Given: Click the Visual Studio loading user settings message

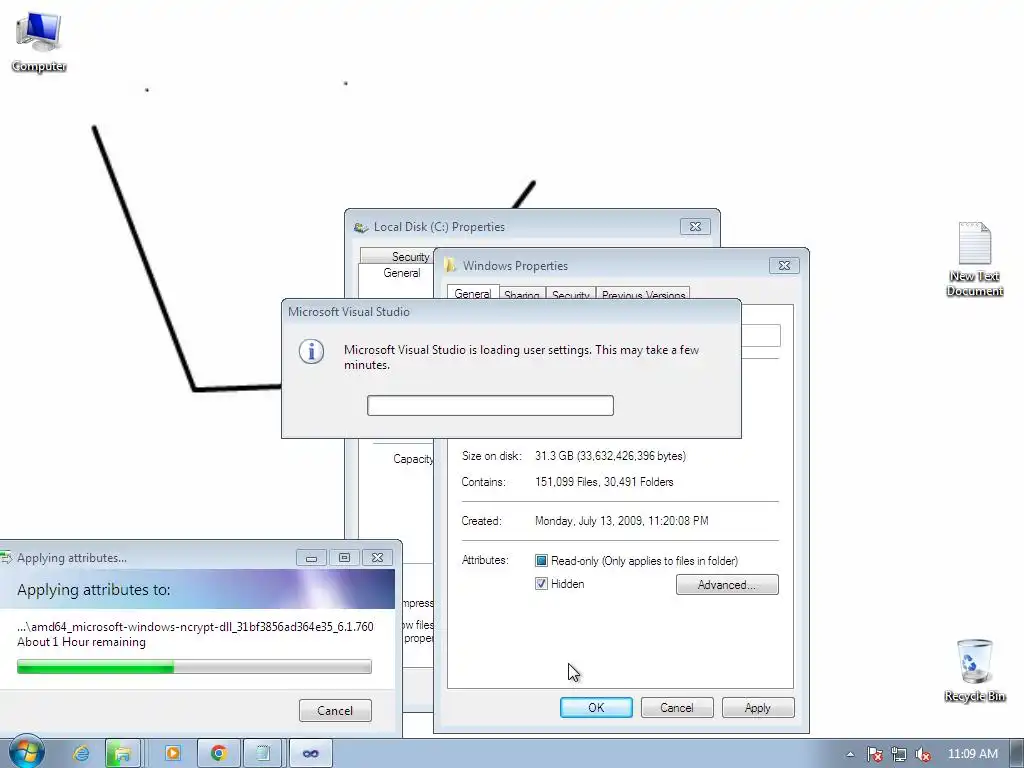Looking at the screenshot, I should (521, 357).
